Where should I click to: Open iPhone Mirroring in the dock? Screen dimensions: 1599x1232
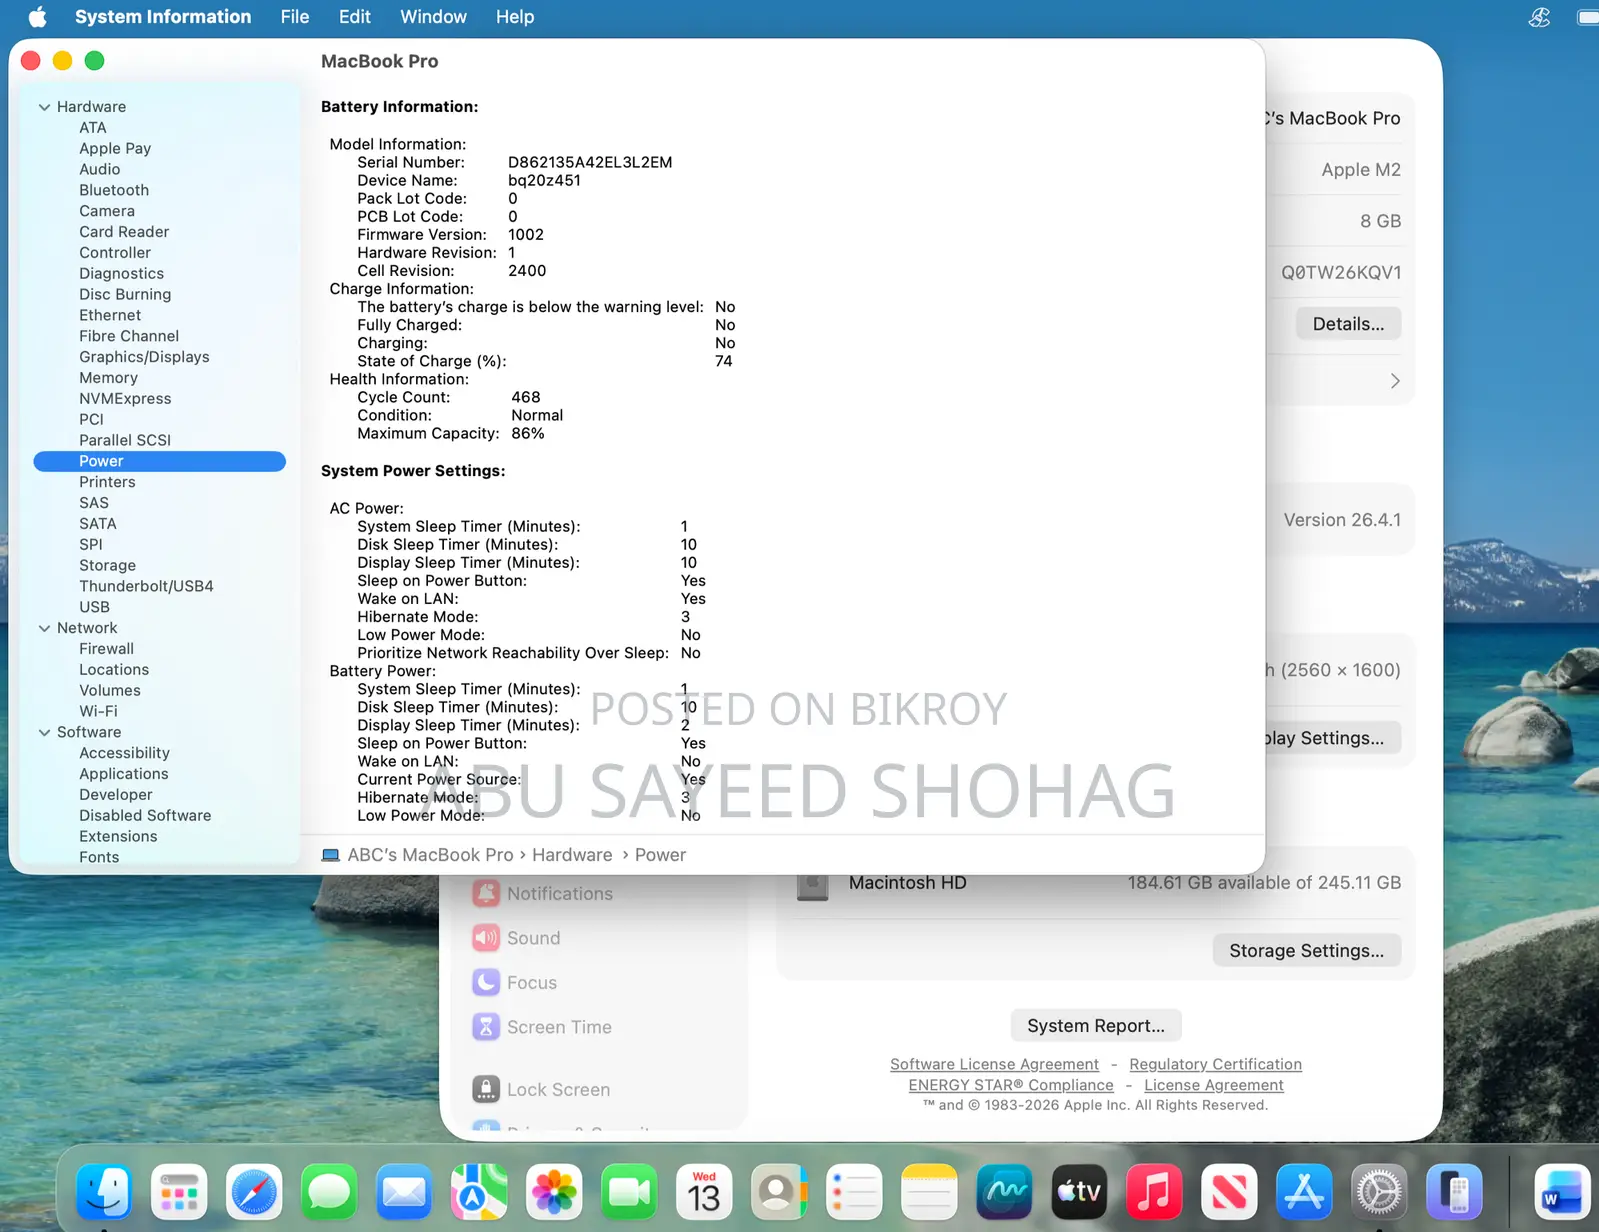pos(1454,1192)
